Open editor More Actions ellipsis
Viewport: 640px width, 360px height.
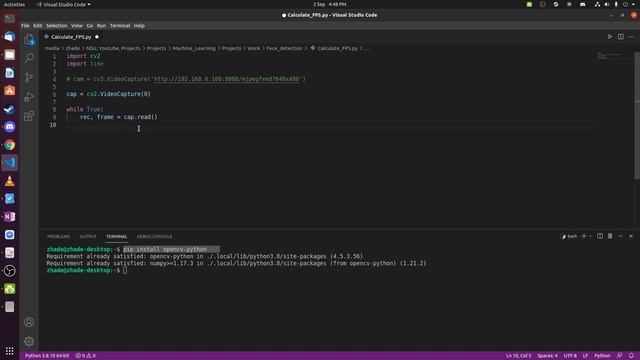[x=631, y=37]
